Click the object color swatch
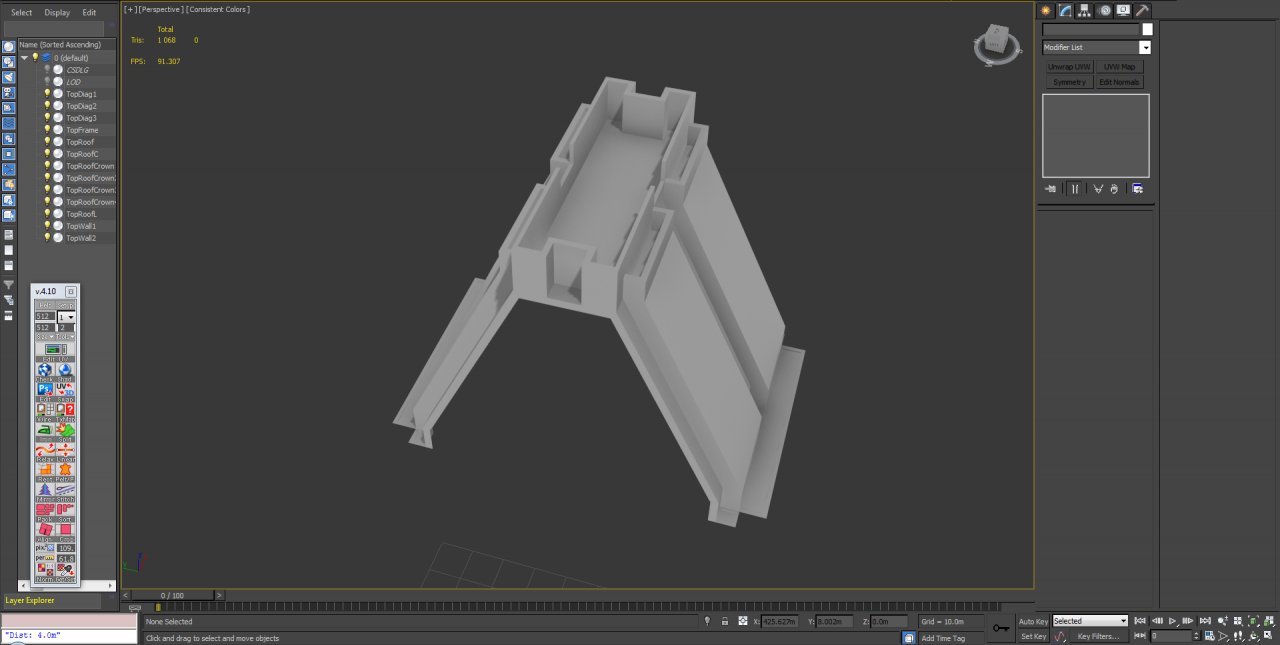This screenshot has width=1280, height=645. click(x=1147, y=30)
